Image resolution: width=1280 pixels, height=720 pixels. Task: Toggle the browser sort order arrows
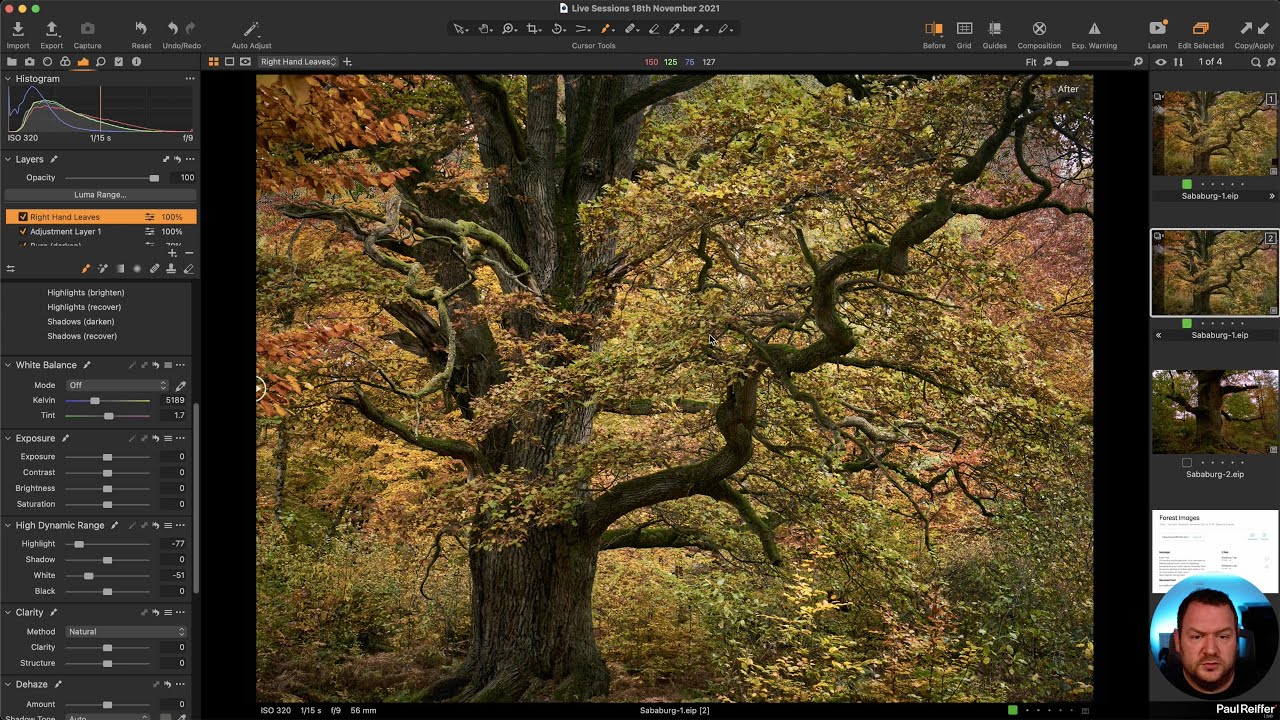1178,62
